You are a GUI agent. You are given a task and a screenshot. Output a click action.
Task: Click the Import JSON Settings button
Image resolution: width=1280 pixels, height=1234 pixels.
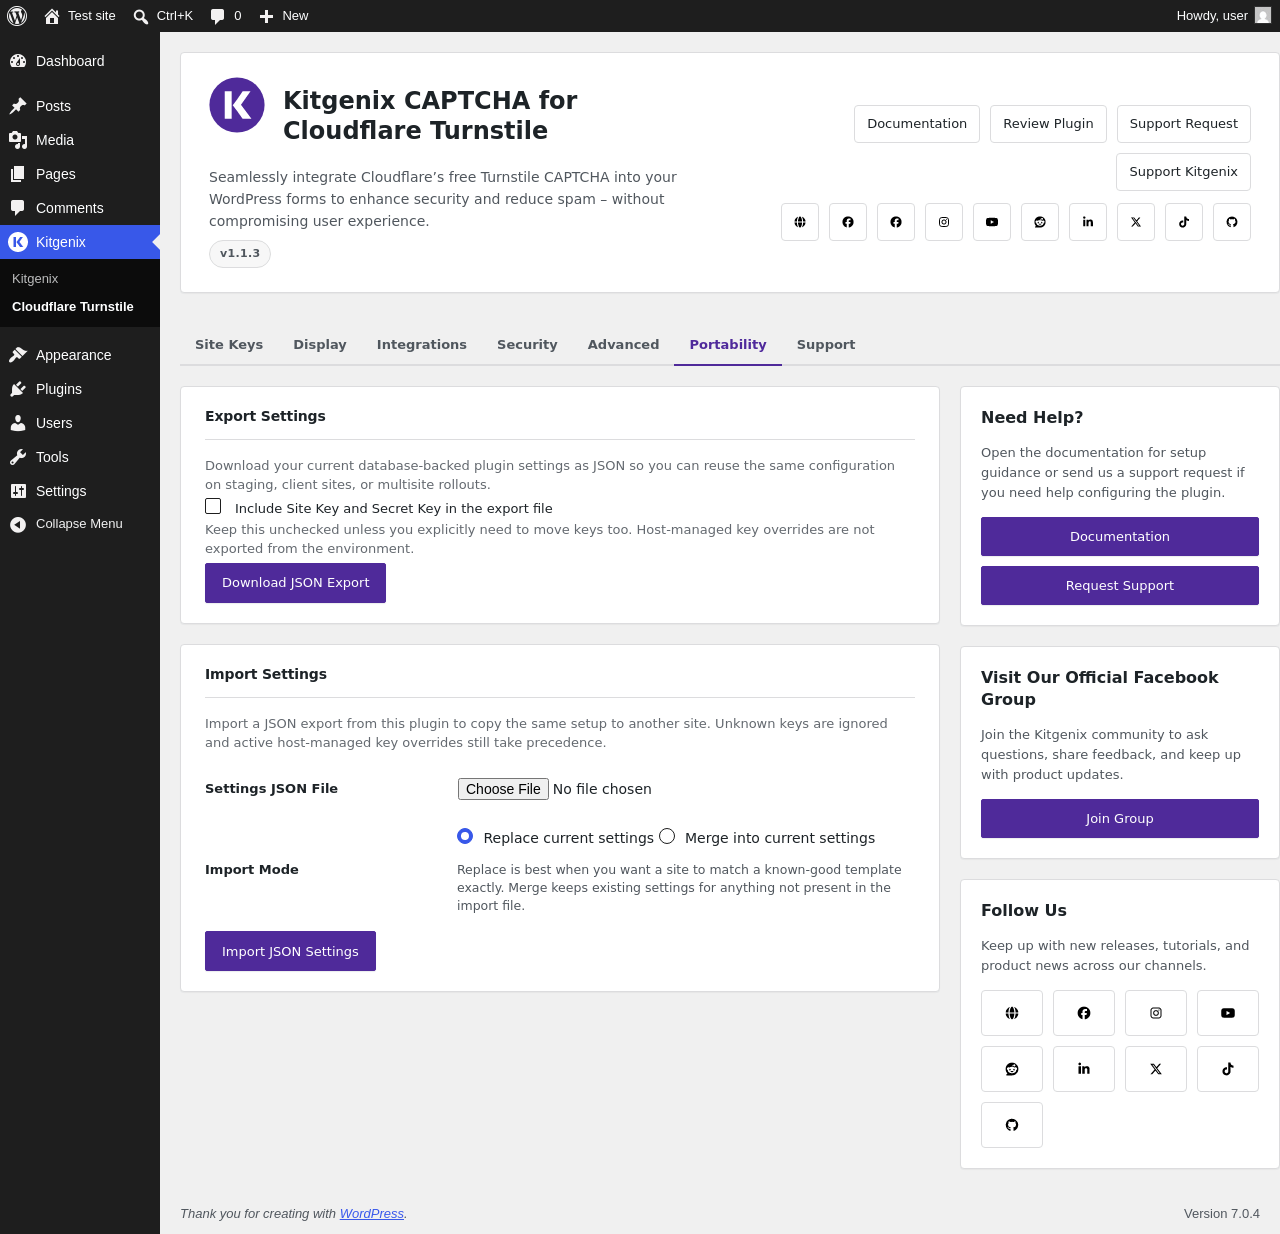(290, 951)
